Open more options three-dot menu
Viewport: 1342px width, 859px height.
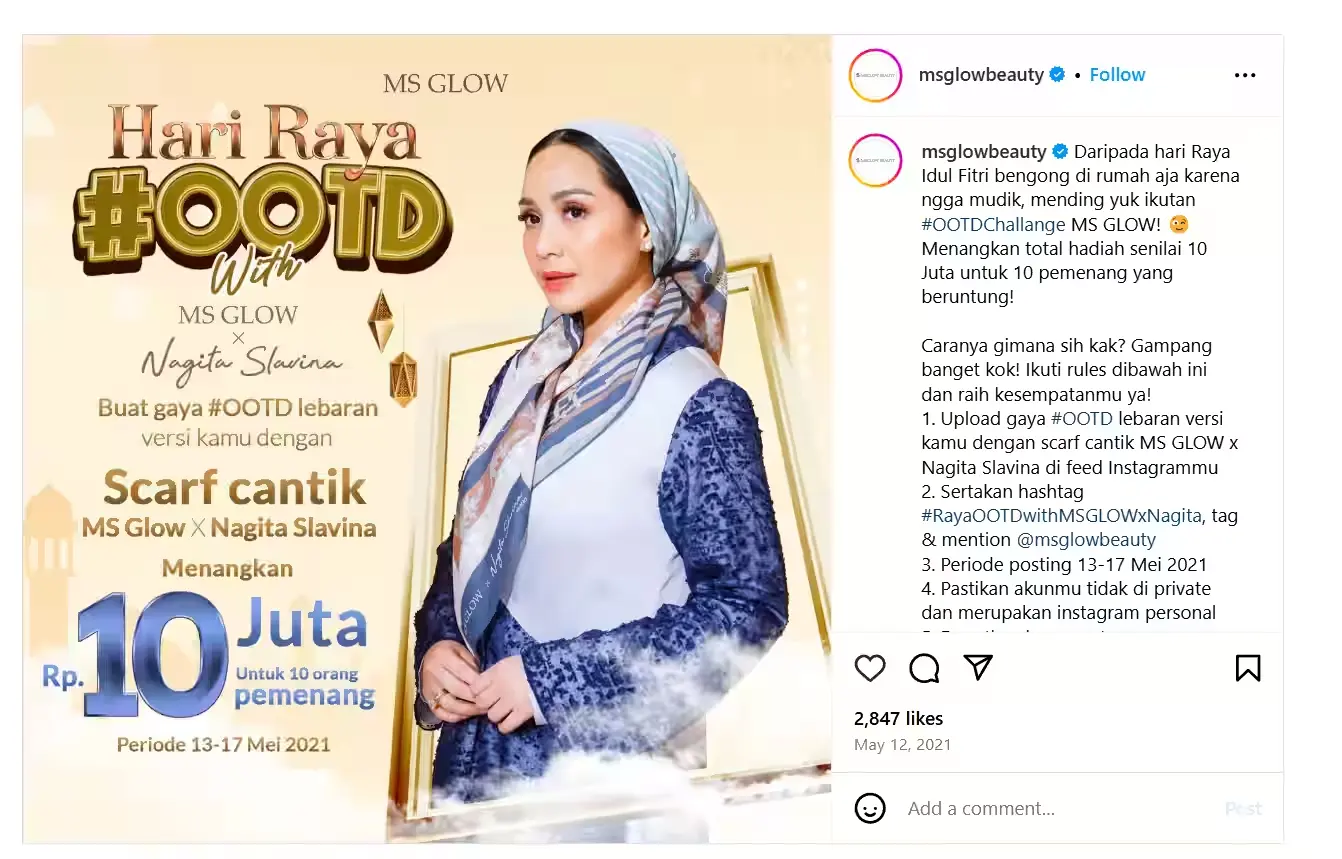click(x=1245, y=75)
